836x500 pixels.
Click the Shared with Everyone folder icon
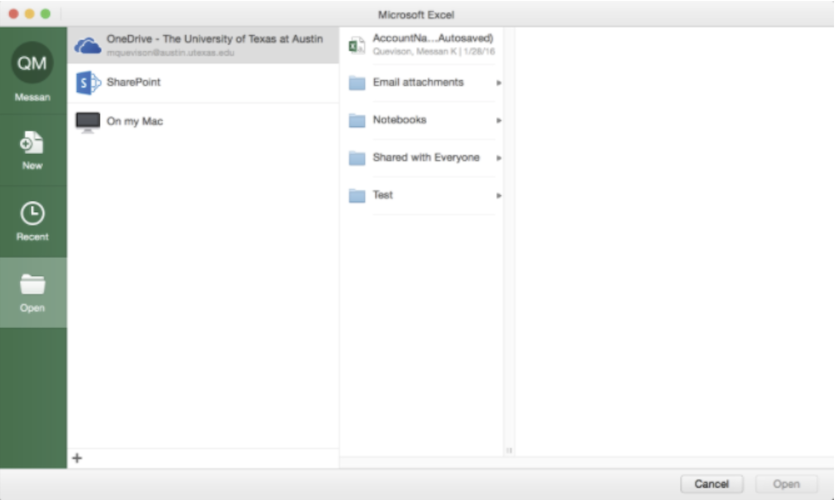[357, 158]
